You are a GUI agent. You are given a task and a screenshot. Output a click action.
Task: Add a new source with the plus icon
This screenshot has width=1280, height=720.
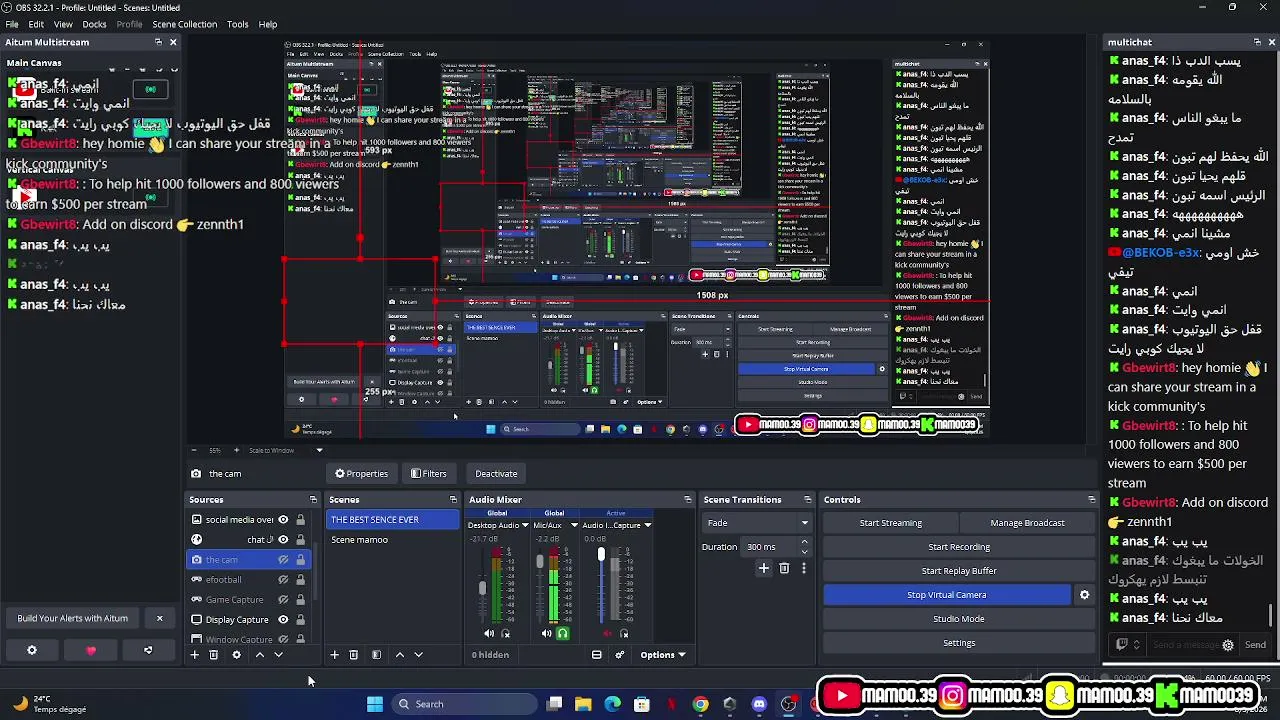click(x=194, y=655)
